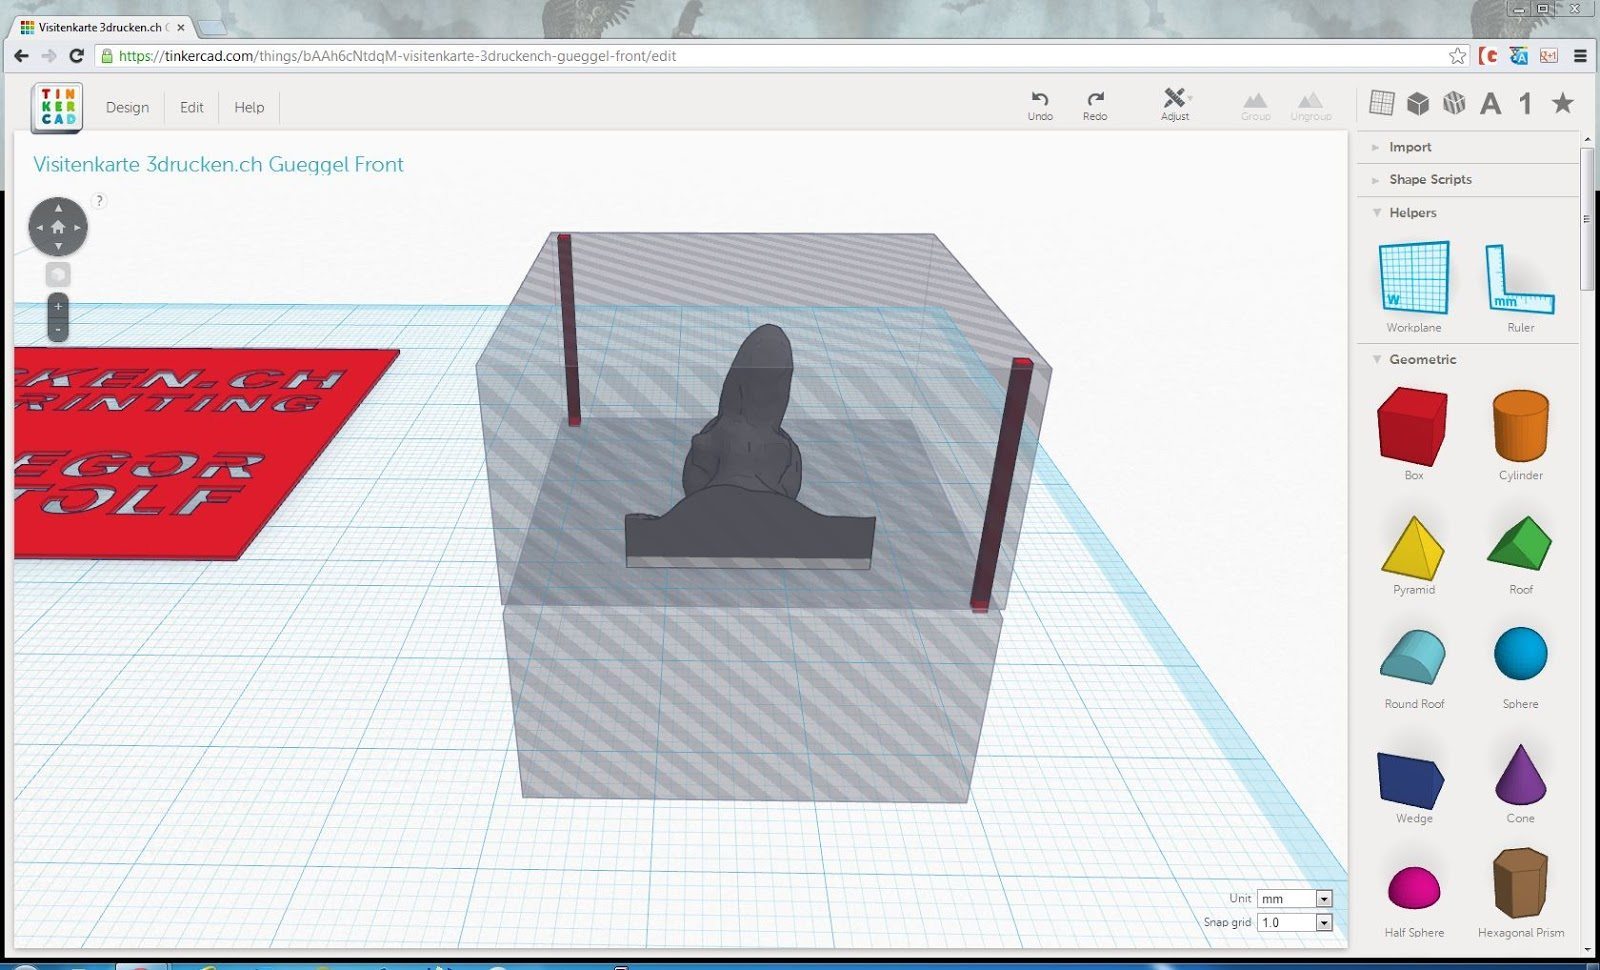Show number shapes with the 1 icon

click(1525, 103)
